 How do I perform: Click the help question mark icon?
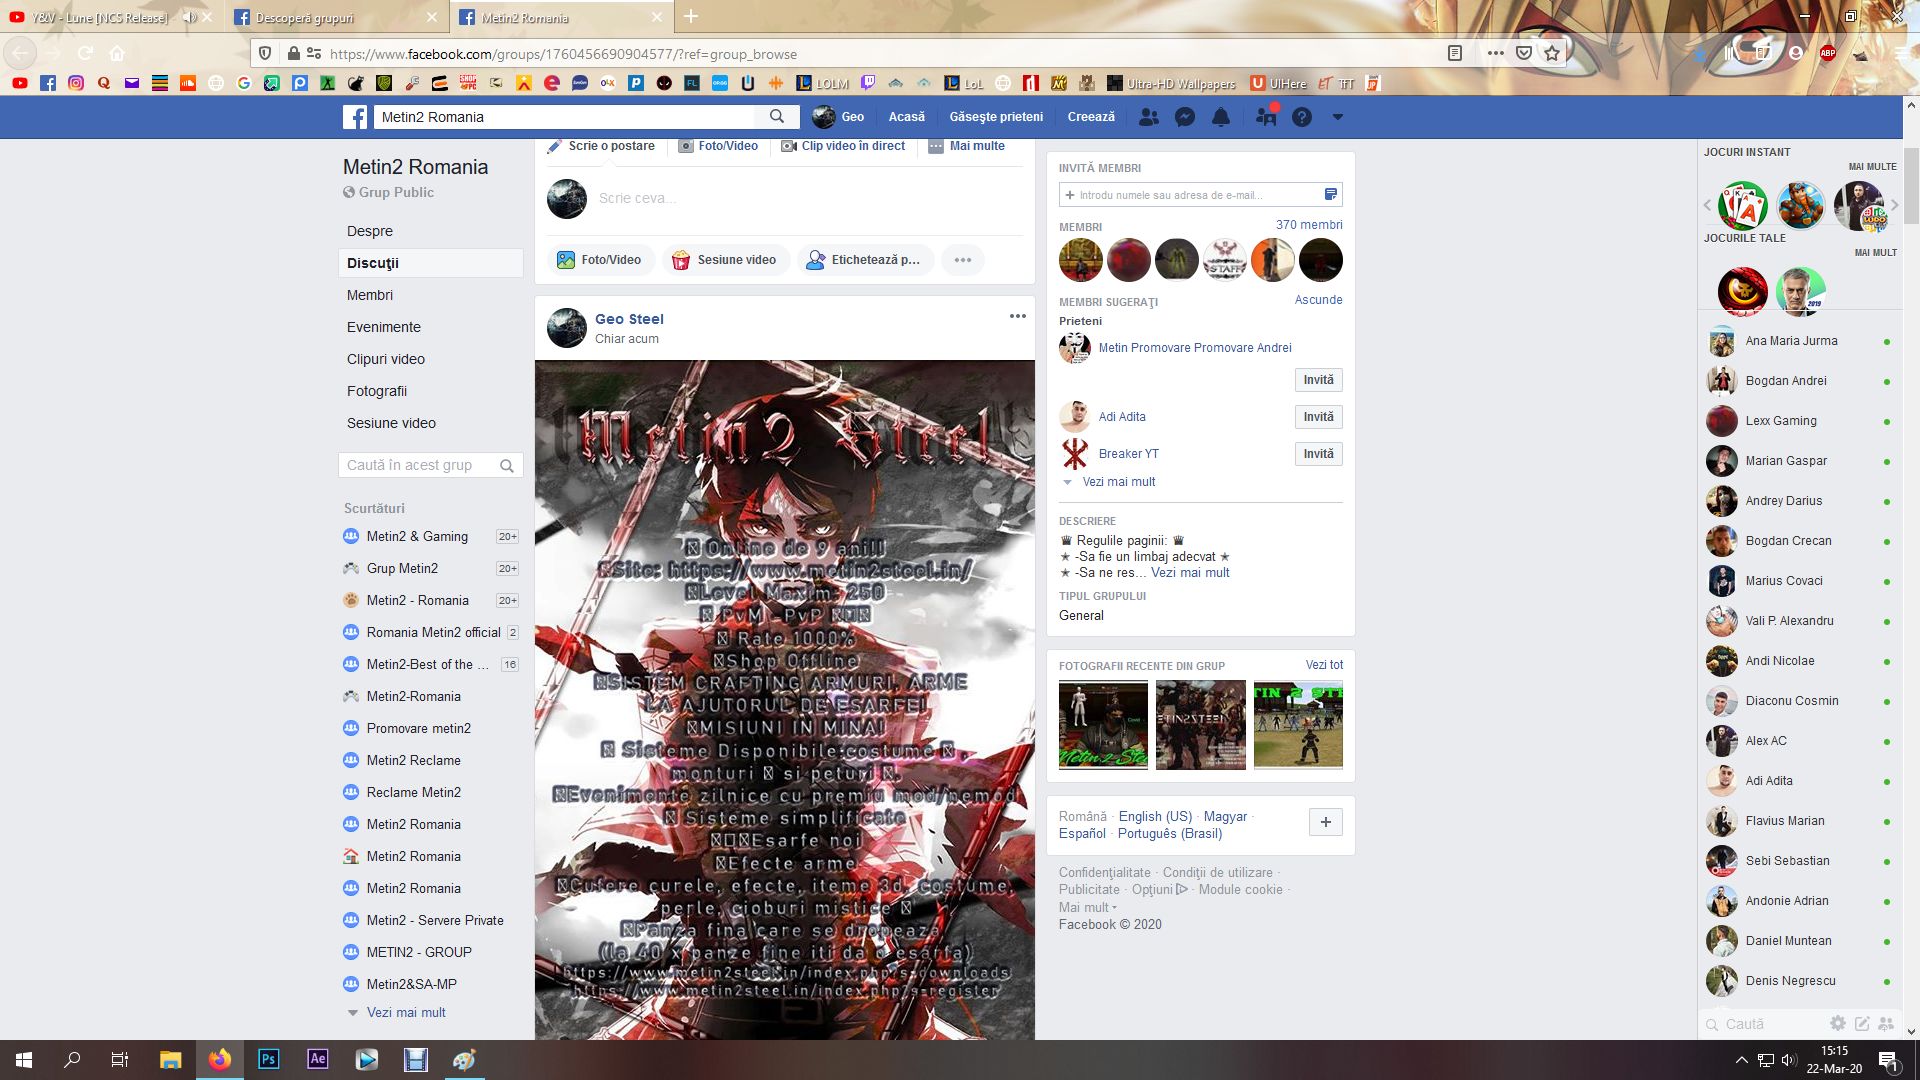click(x=1301, y=117)
